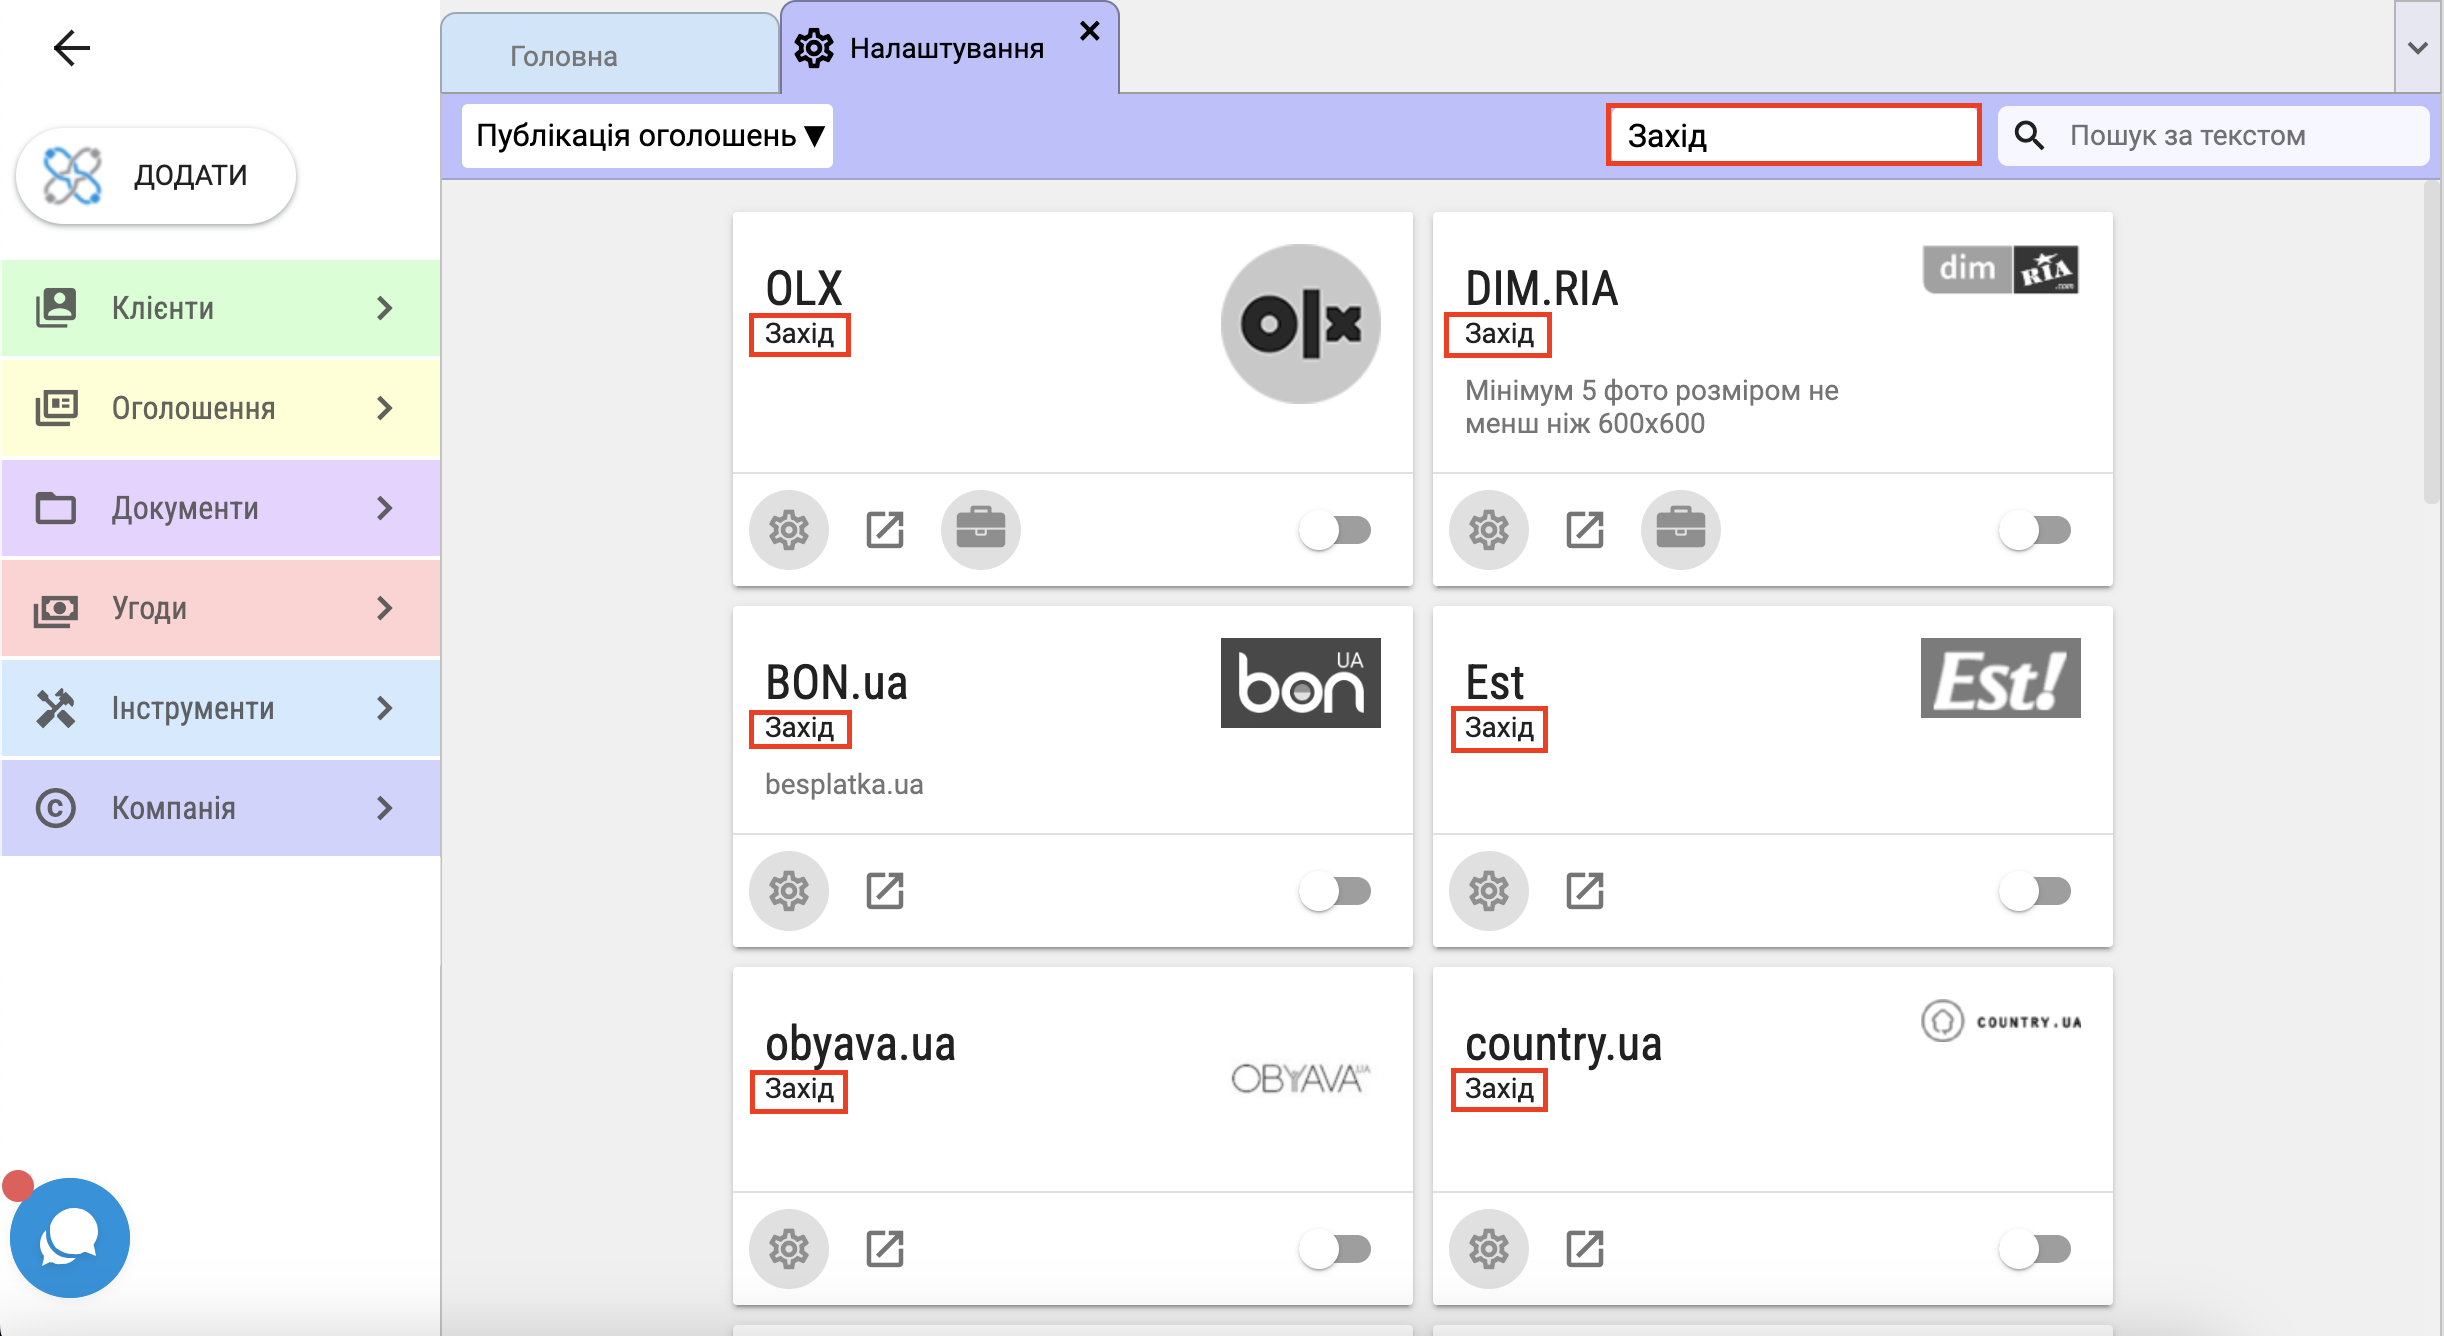Click the Клієнти contacts icon
This screenshot has height=1336, width=2444.
tap(56, 308)
